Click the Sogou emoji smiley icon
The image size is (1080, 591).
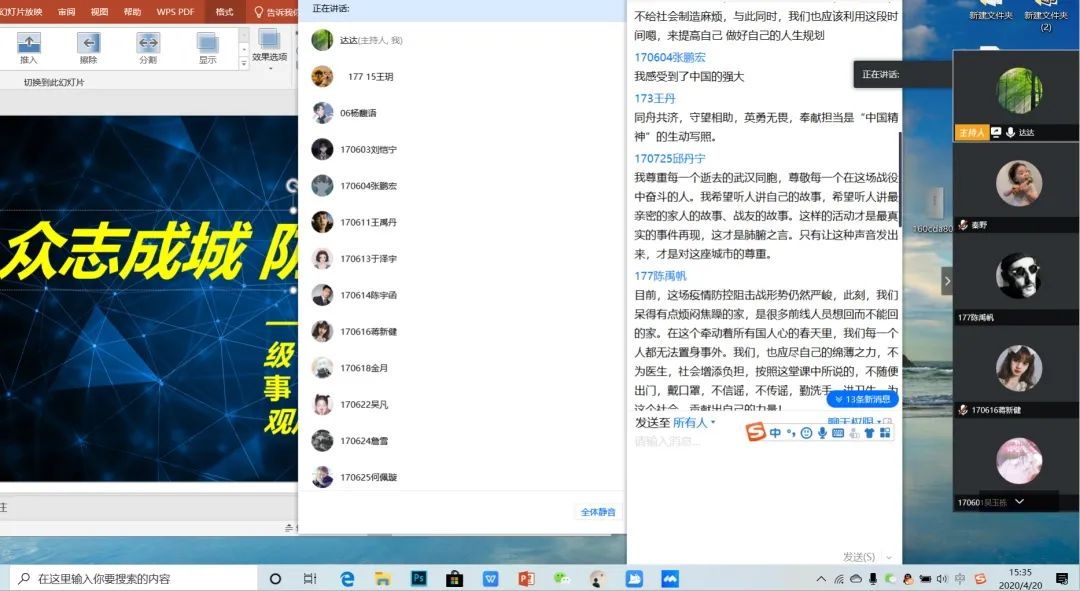tap(806, 433)
